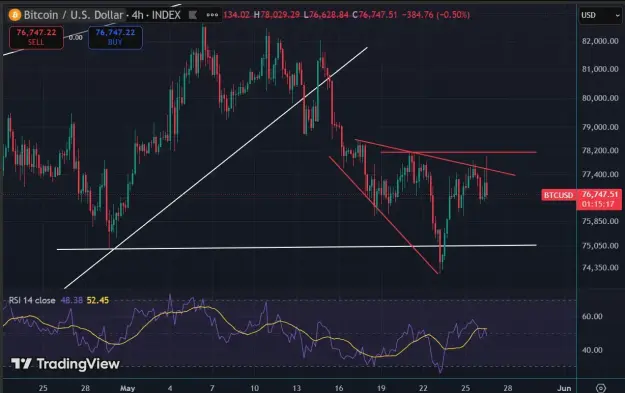Click the close value C76,747.51 in legend
This screenshot has height=393, width=625.
point(375,15)
